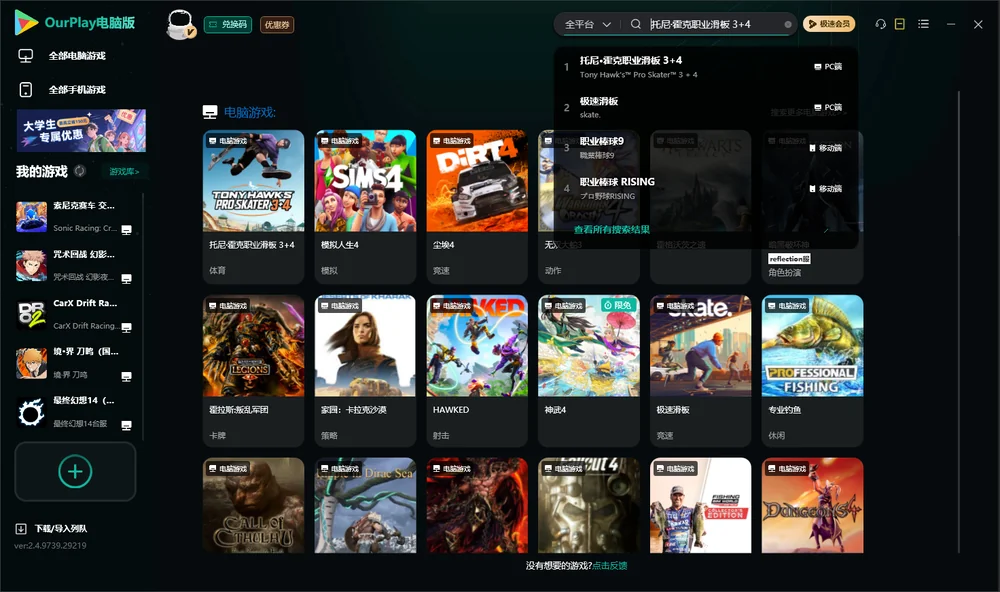Open Fishing Collector's Edition game card
Image resolution: width=1000 pixels, height=592 pixels.
[x=700, y=505]
